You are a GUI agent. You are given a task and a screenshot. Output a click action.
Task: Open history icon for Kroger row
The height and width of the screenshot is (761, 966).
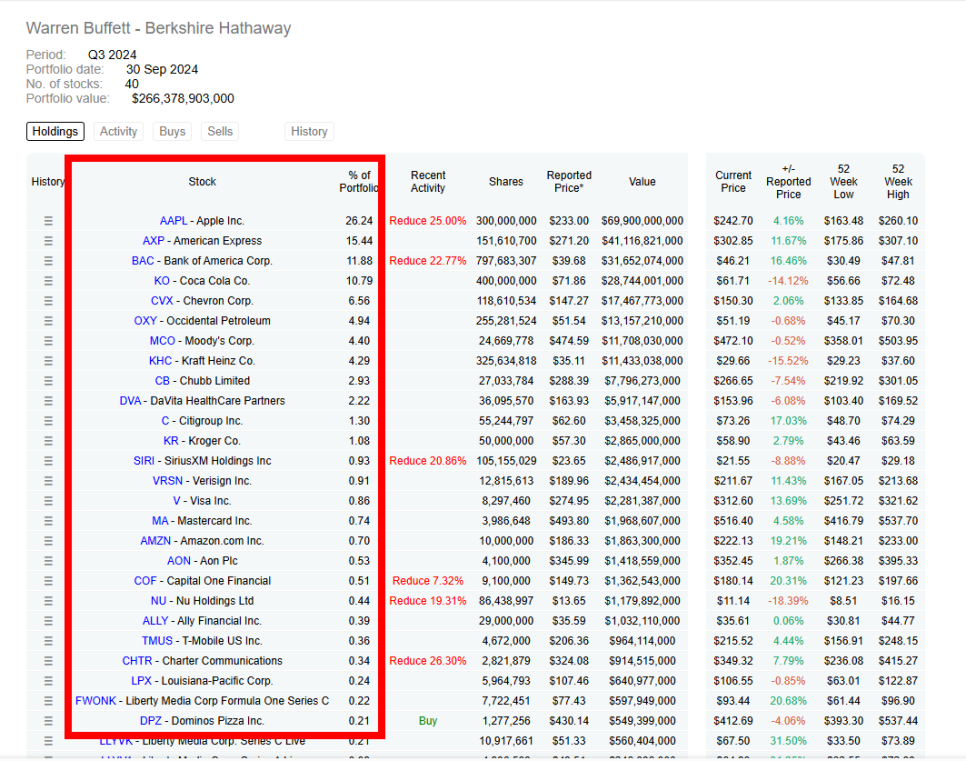tap(48, 441)
